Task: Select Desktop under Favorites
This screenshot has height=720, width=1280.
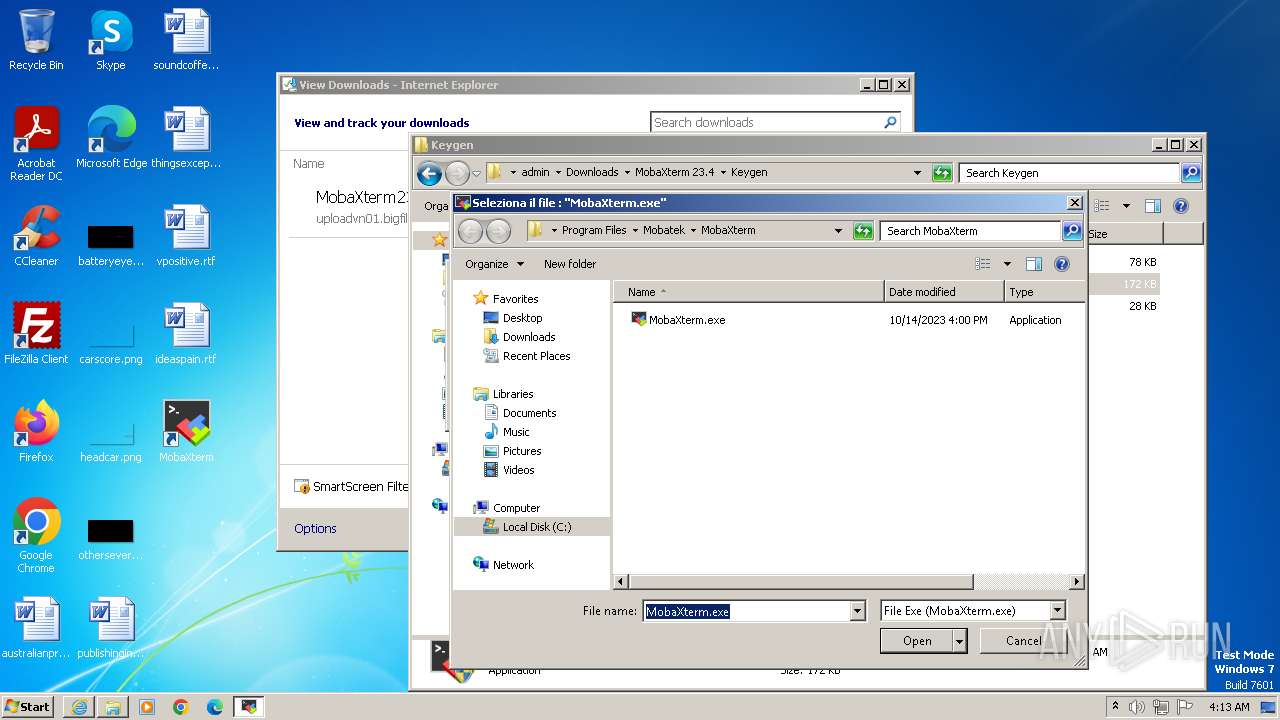Action: [522, 318]
